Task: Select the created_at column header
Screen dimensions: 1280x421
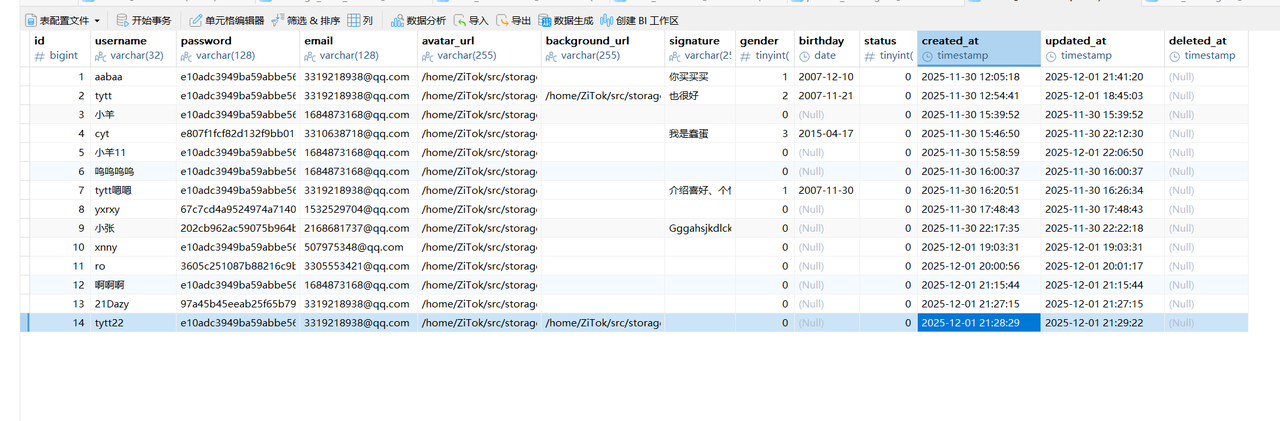Action: click(x=979, y=48)
